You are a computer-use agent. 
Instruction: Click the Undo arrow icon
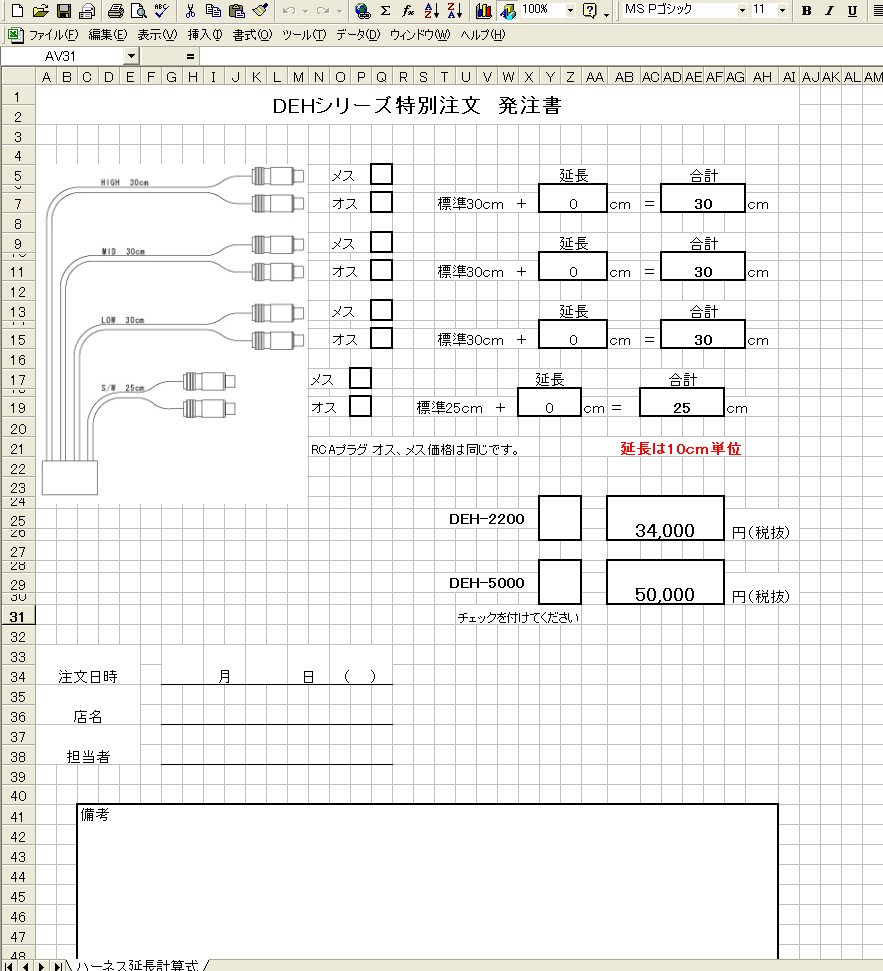(289, 10)
